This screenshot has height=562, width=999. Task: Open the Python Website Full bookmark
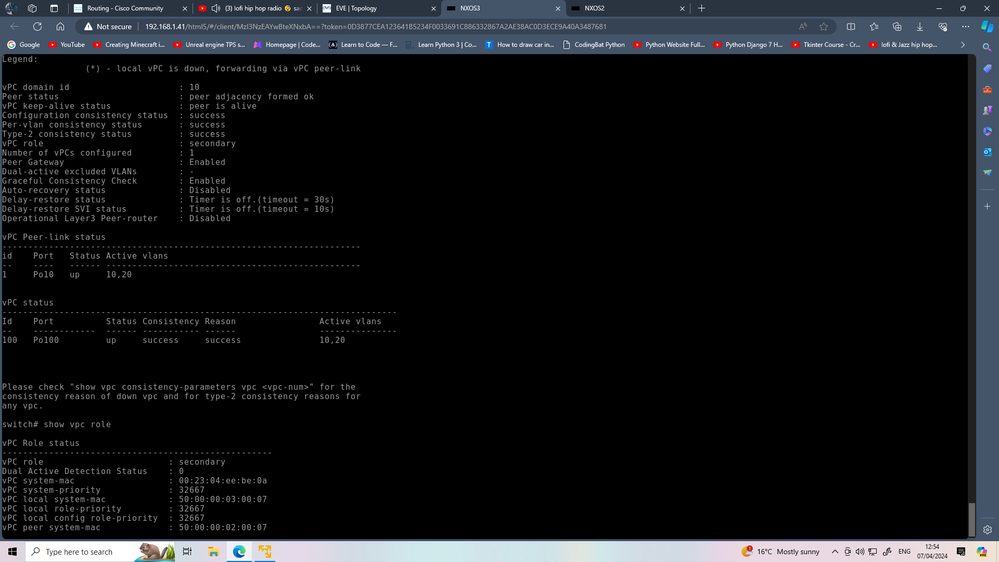coord(669,45)
